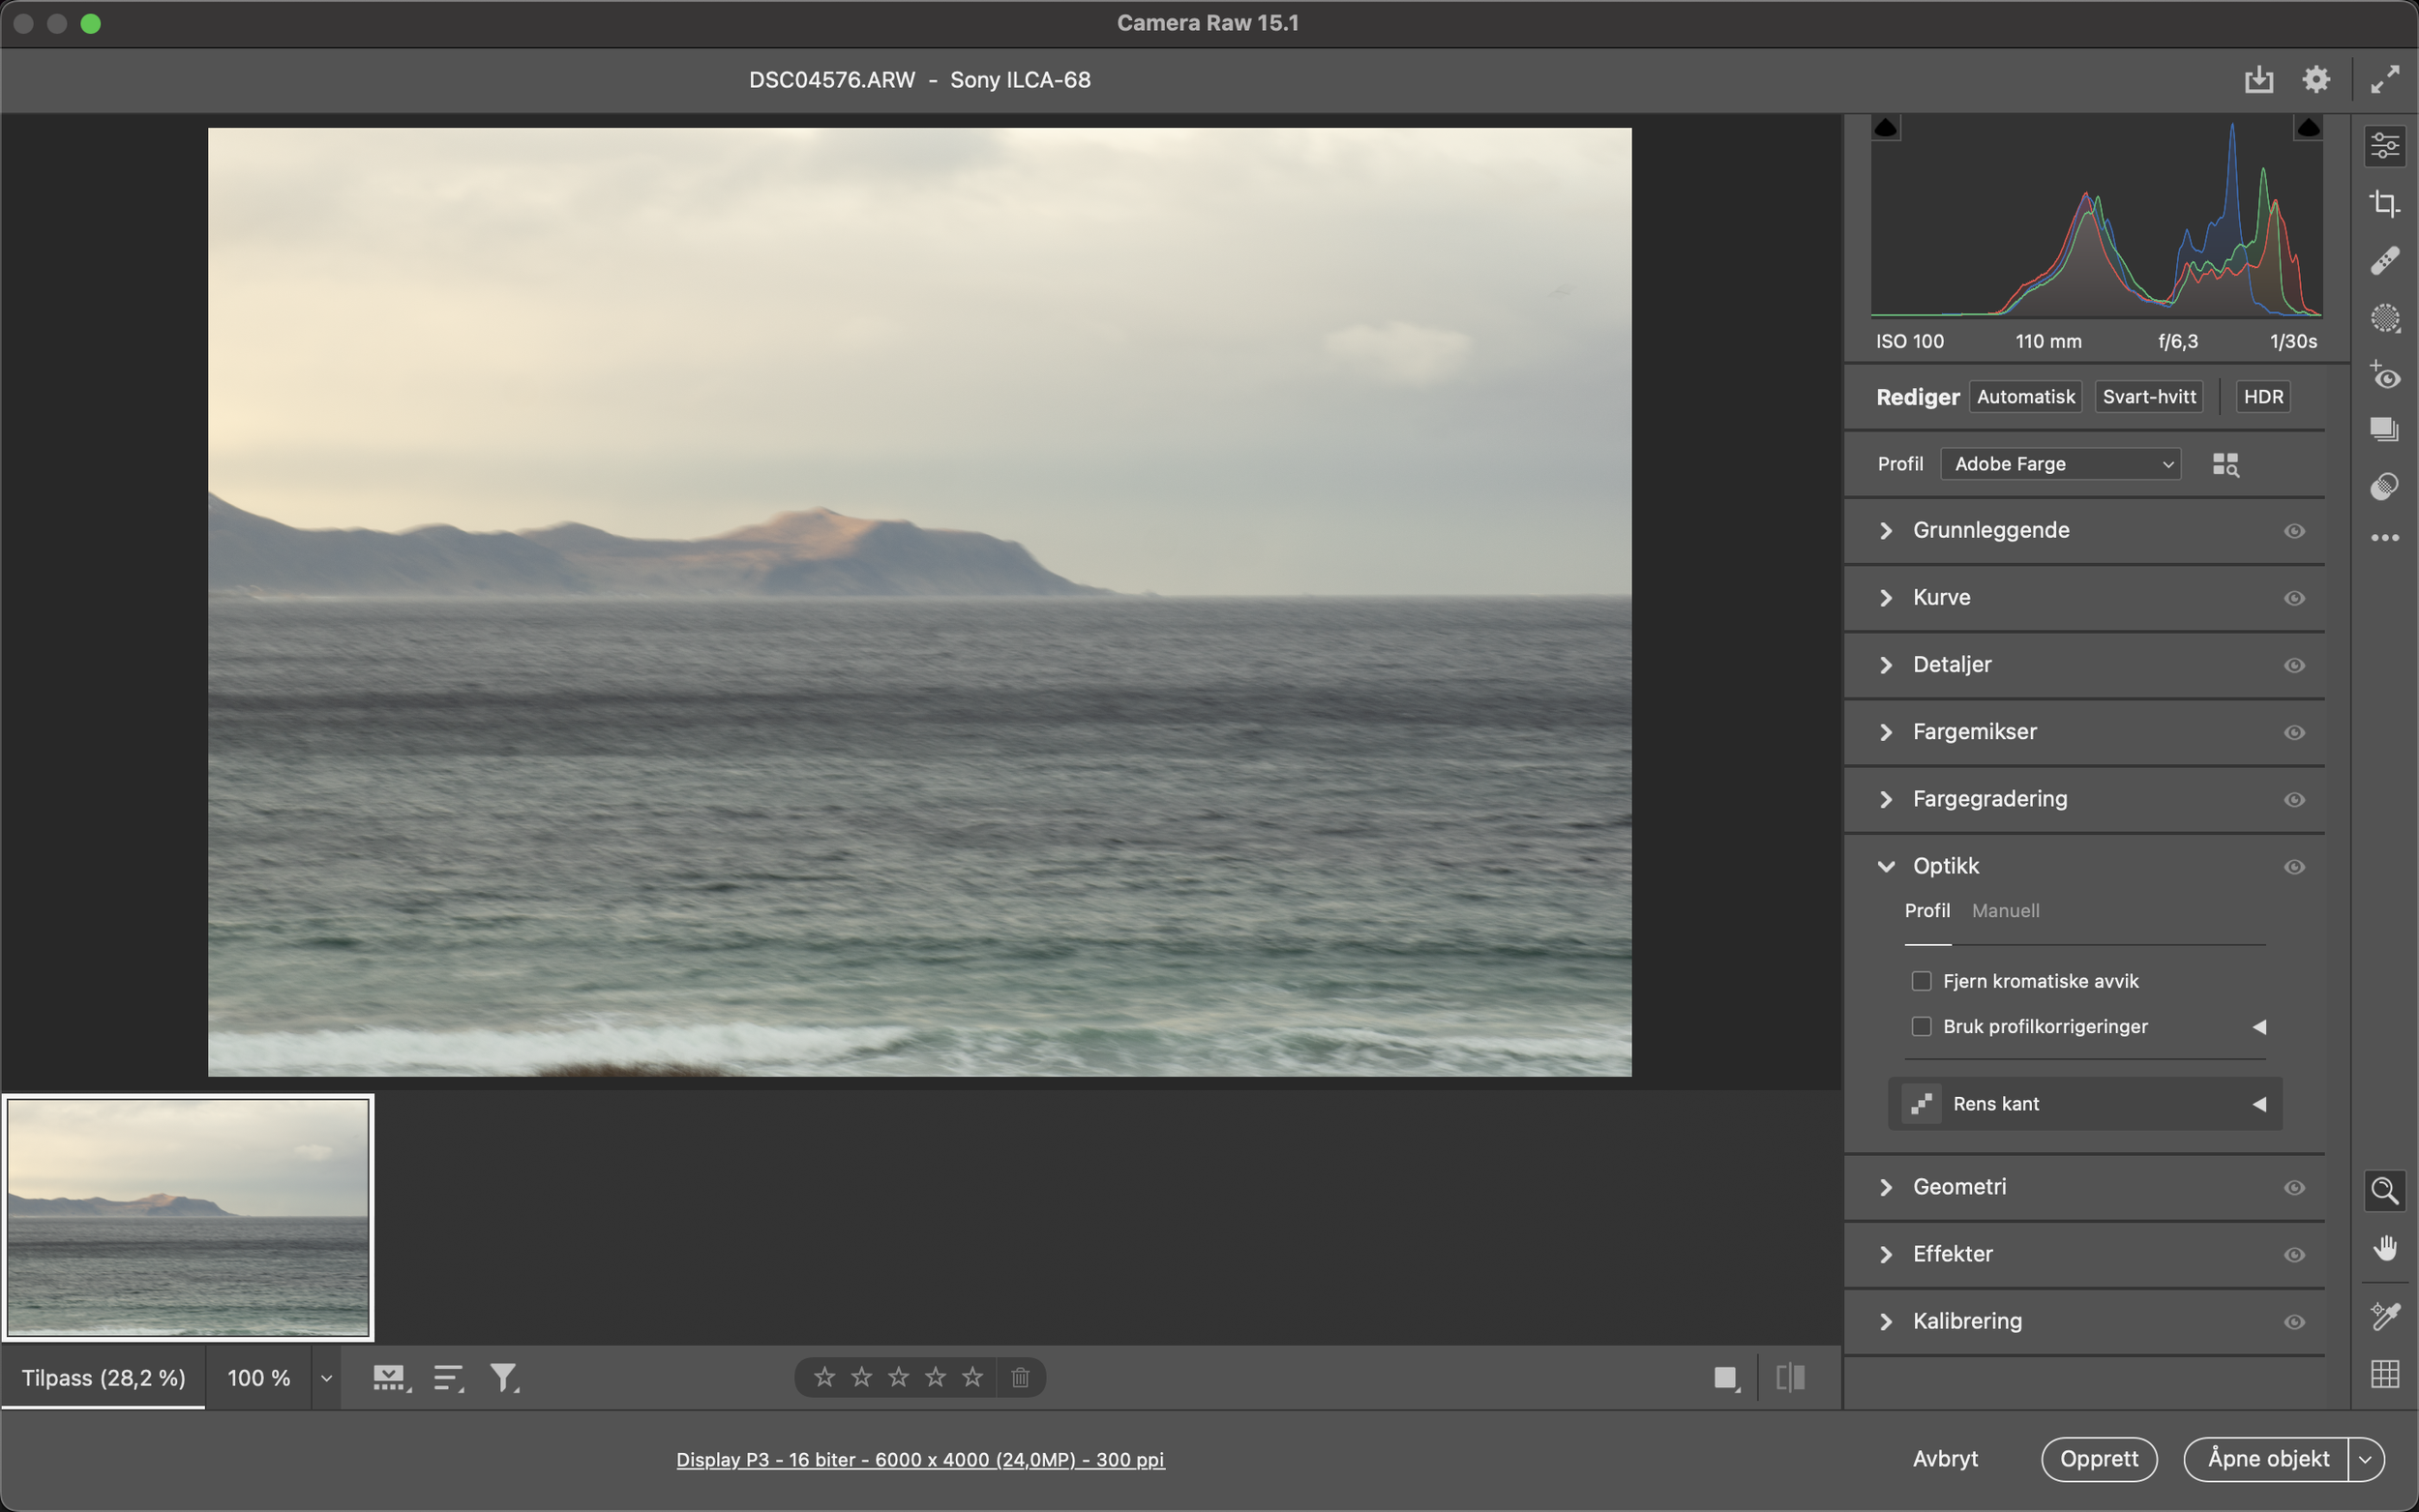Image resolution: width=2419 pixels, height=1512 pixels.
Task: Expand the Geometri panel
Action: (1887, 1187)
